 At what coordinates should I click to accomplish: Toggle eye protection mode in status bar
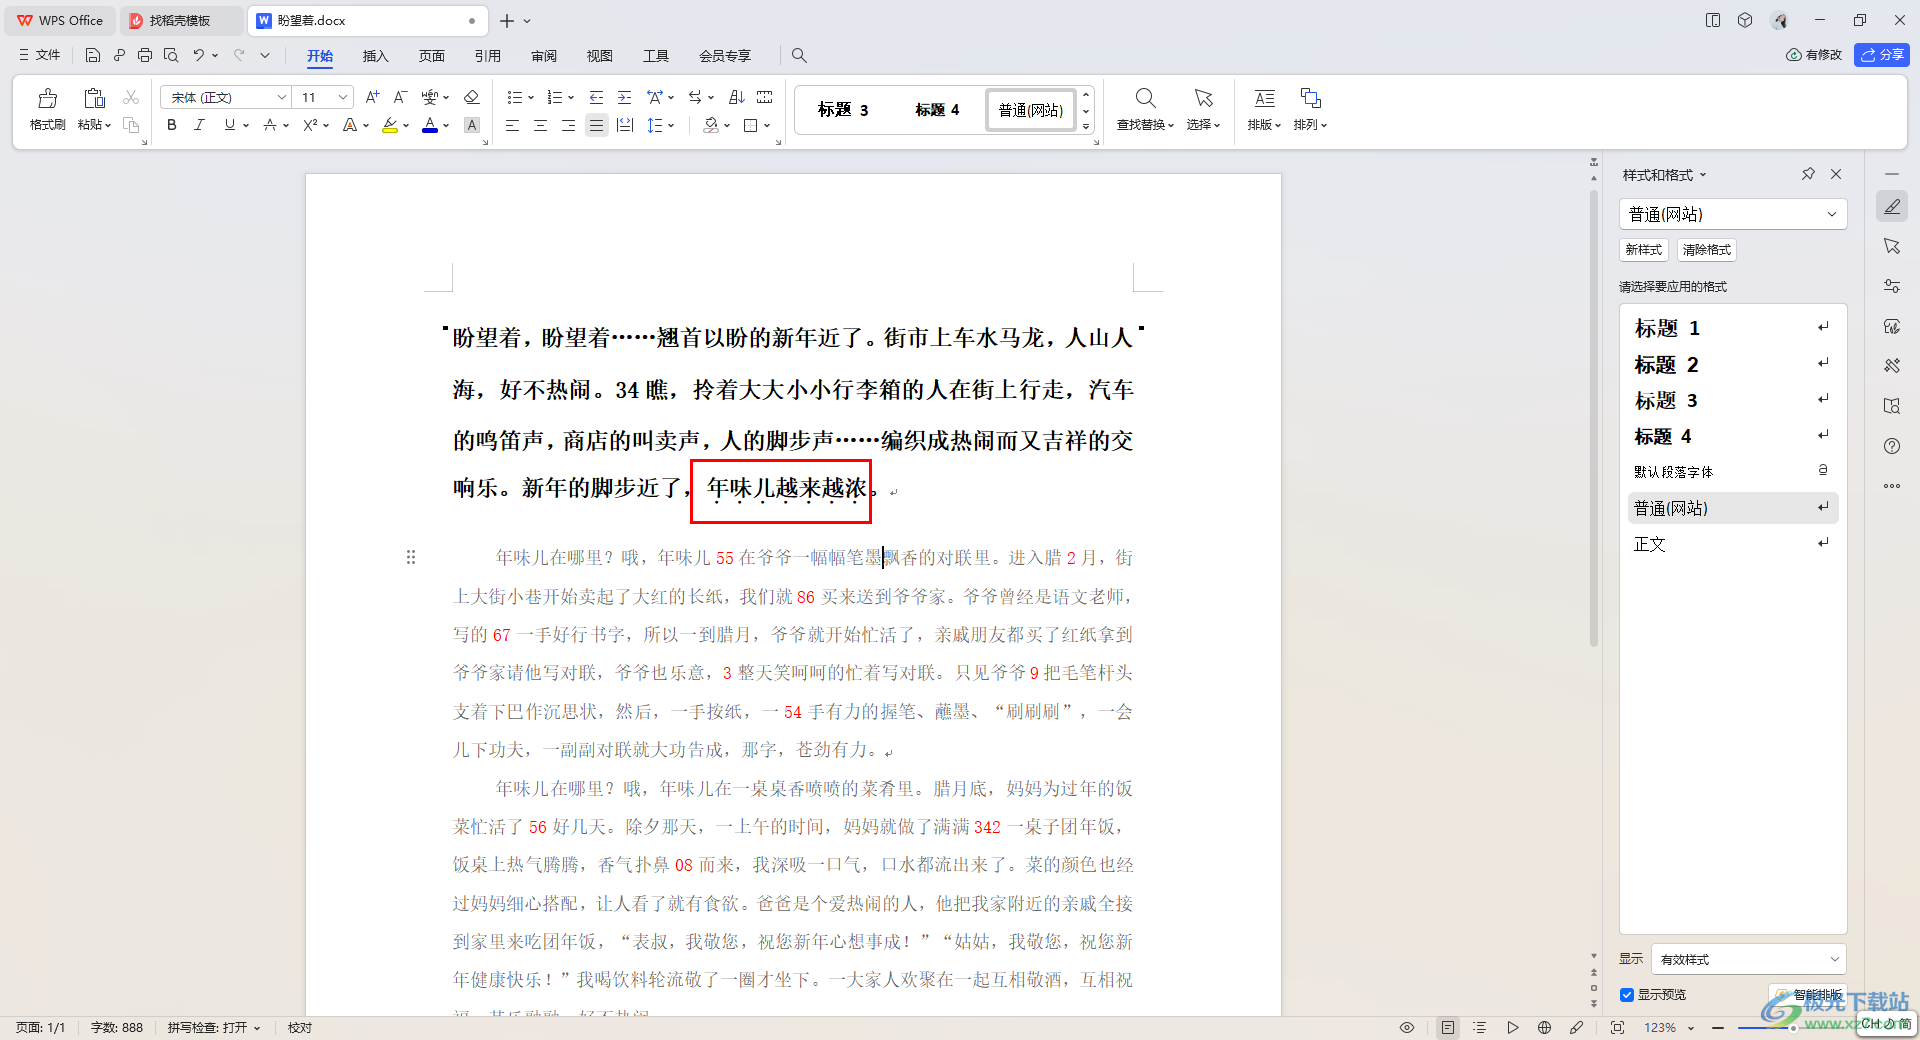pos(1407,1028)
